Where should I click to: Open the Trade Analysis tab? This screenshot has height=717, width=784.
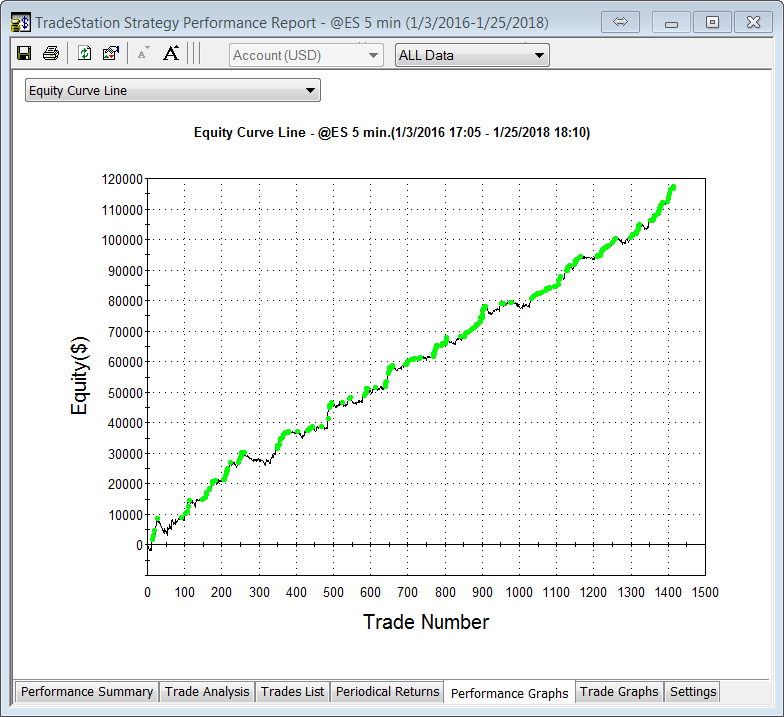coord(207,691)
